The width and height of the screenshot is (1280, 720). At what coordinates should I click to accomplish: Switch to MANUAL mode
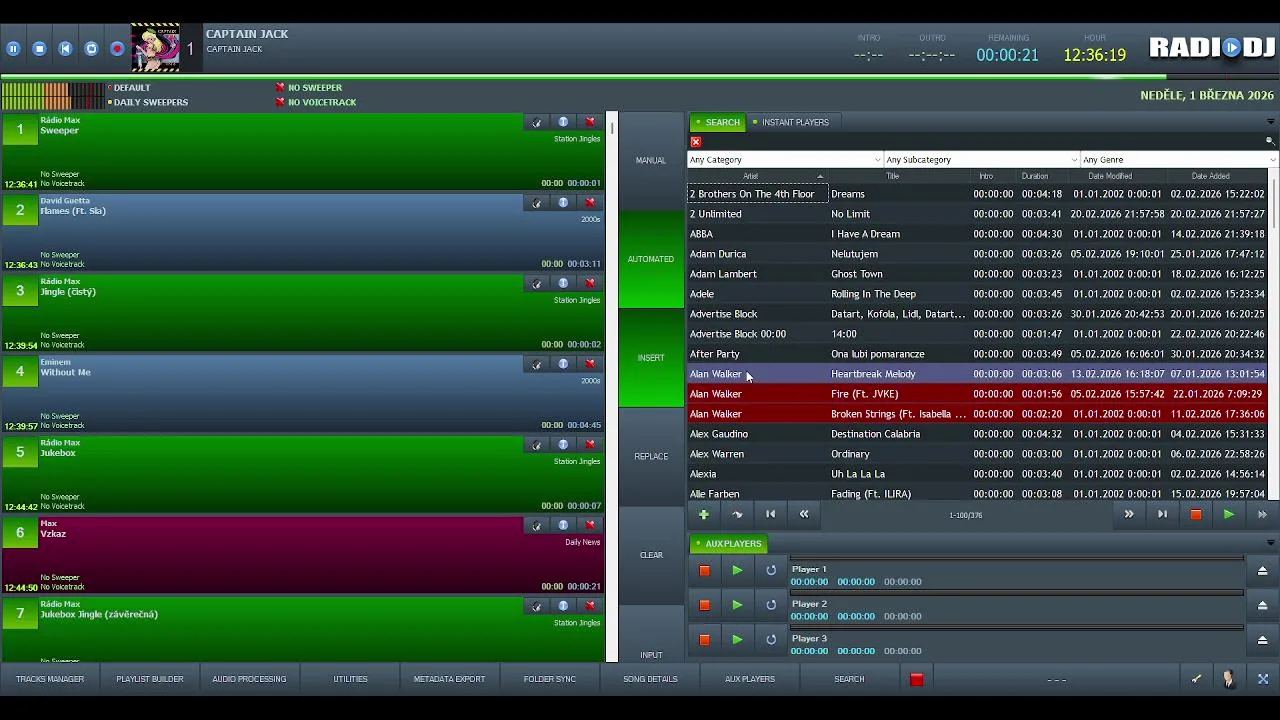tap(651, 160)
